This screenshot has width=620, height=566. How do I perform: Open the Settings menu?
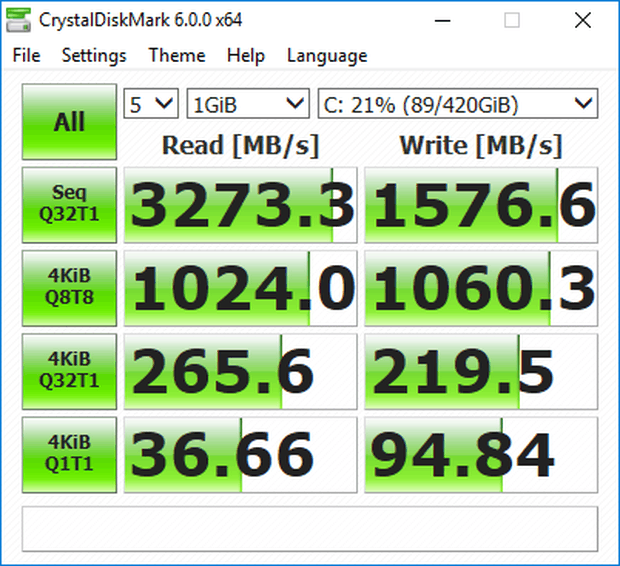click(x=94, y=55)
